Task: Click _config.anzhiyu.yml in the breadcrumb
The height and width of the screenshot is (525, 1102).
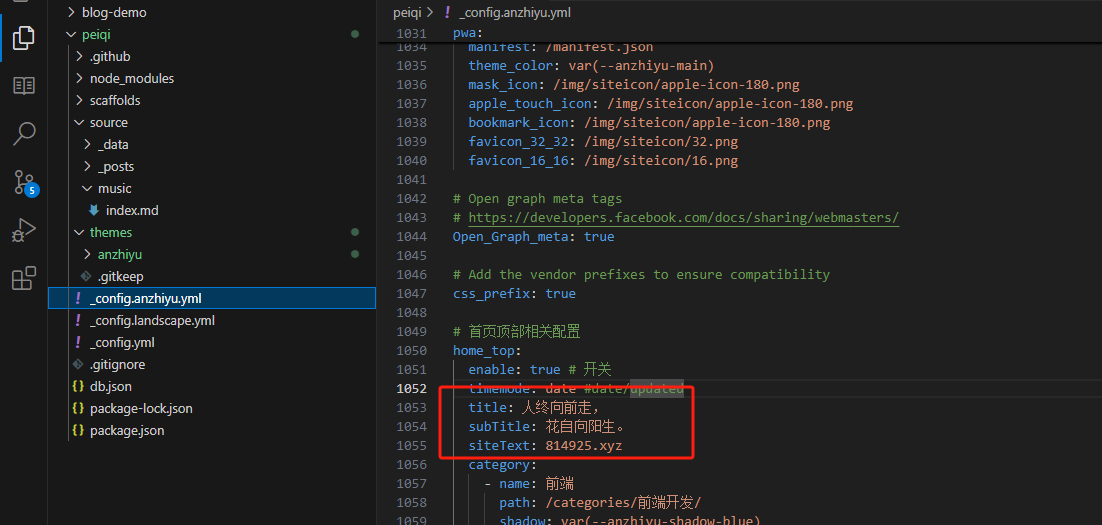Action: click(x=514, y=13)
